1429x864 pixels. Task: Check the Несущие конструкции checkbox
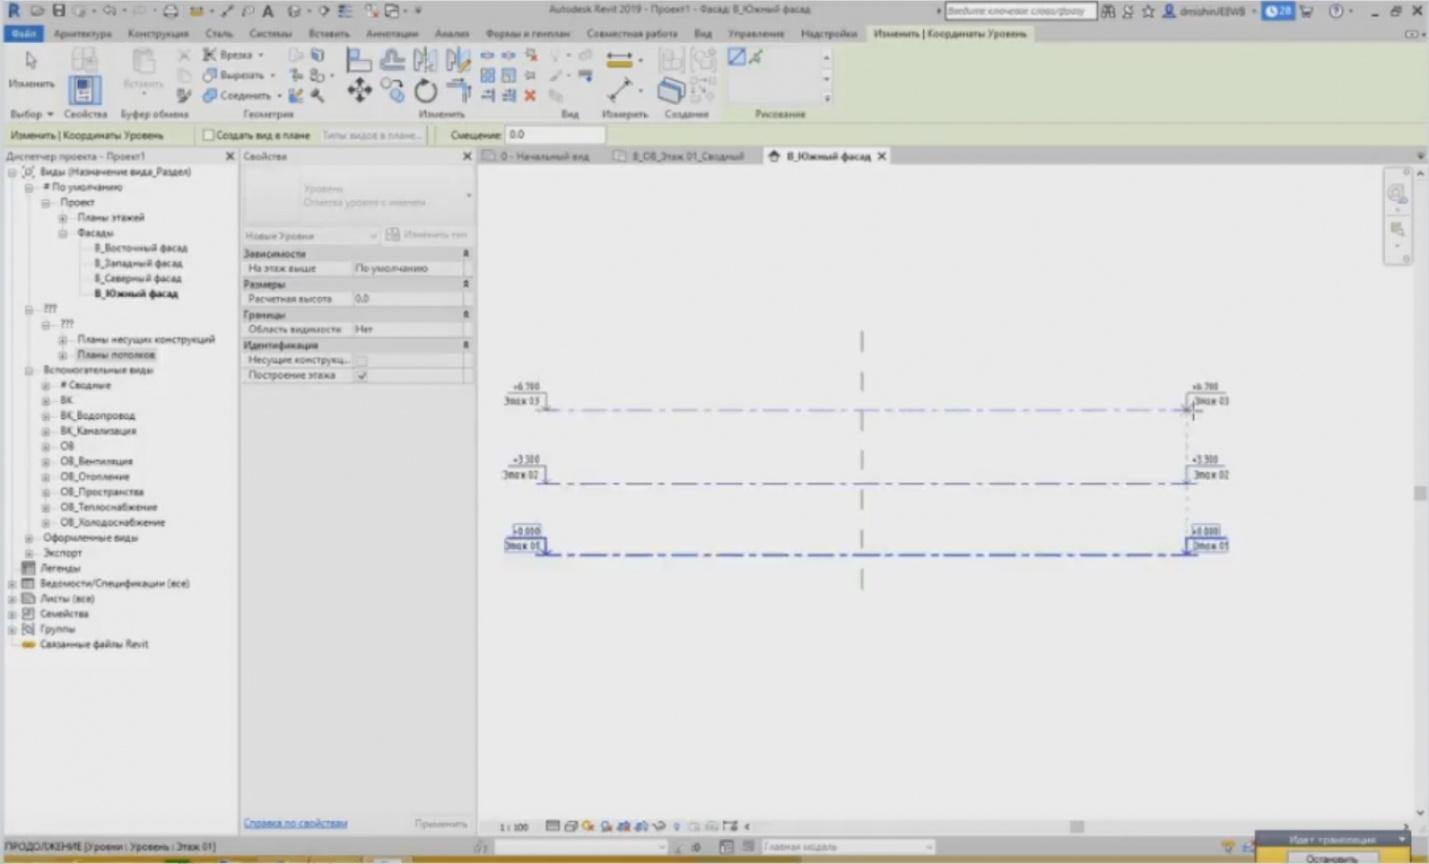tap(362, 360)
